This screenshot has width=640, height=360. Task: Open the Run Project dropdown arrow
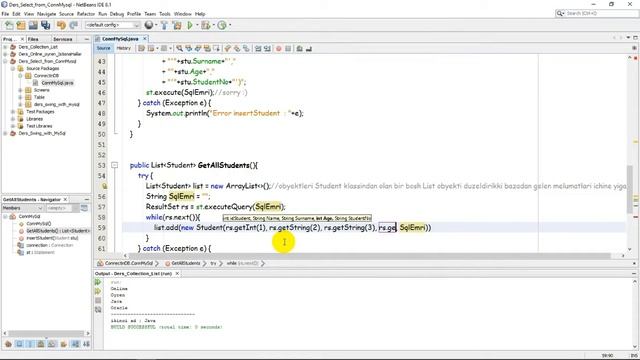tap(197, 25)
